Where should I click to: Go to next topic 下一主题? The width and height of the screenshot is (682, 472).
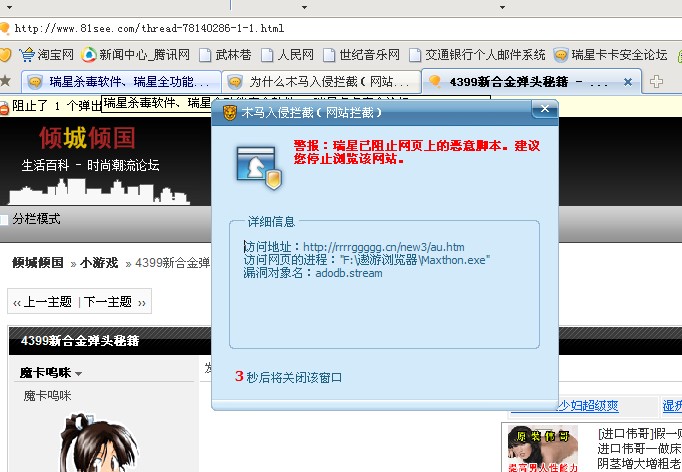(x=107, y=301)
